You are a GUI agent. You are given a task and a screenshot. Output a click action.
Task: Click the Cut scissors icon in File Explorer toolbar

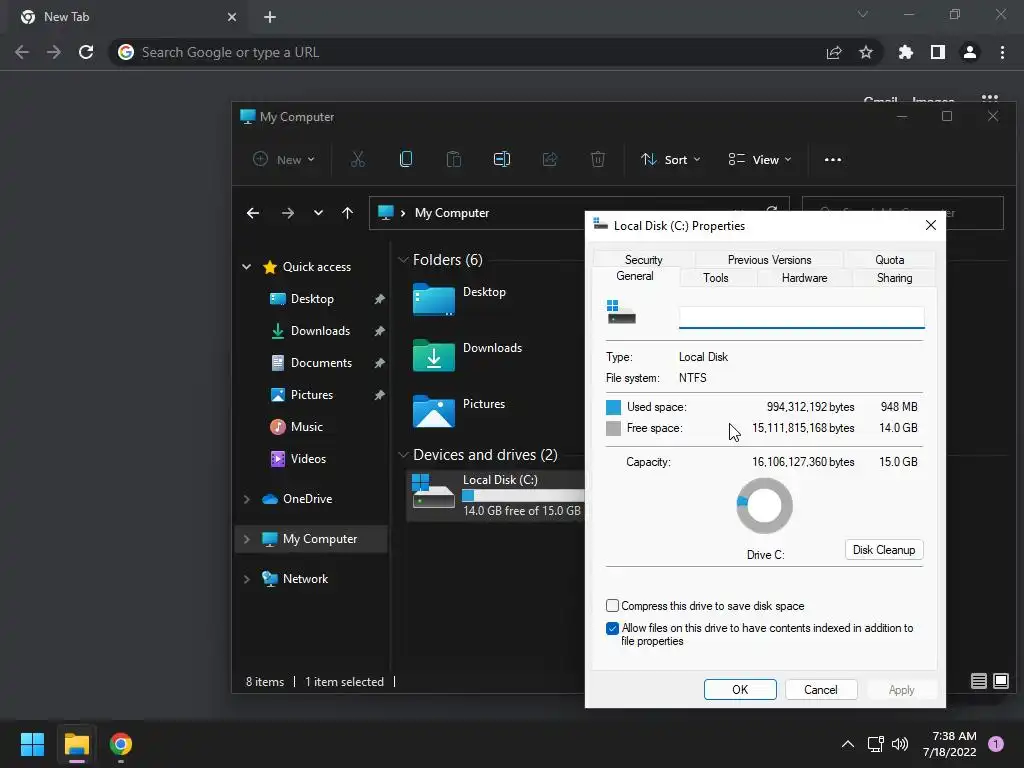point(357,159)
